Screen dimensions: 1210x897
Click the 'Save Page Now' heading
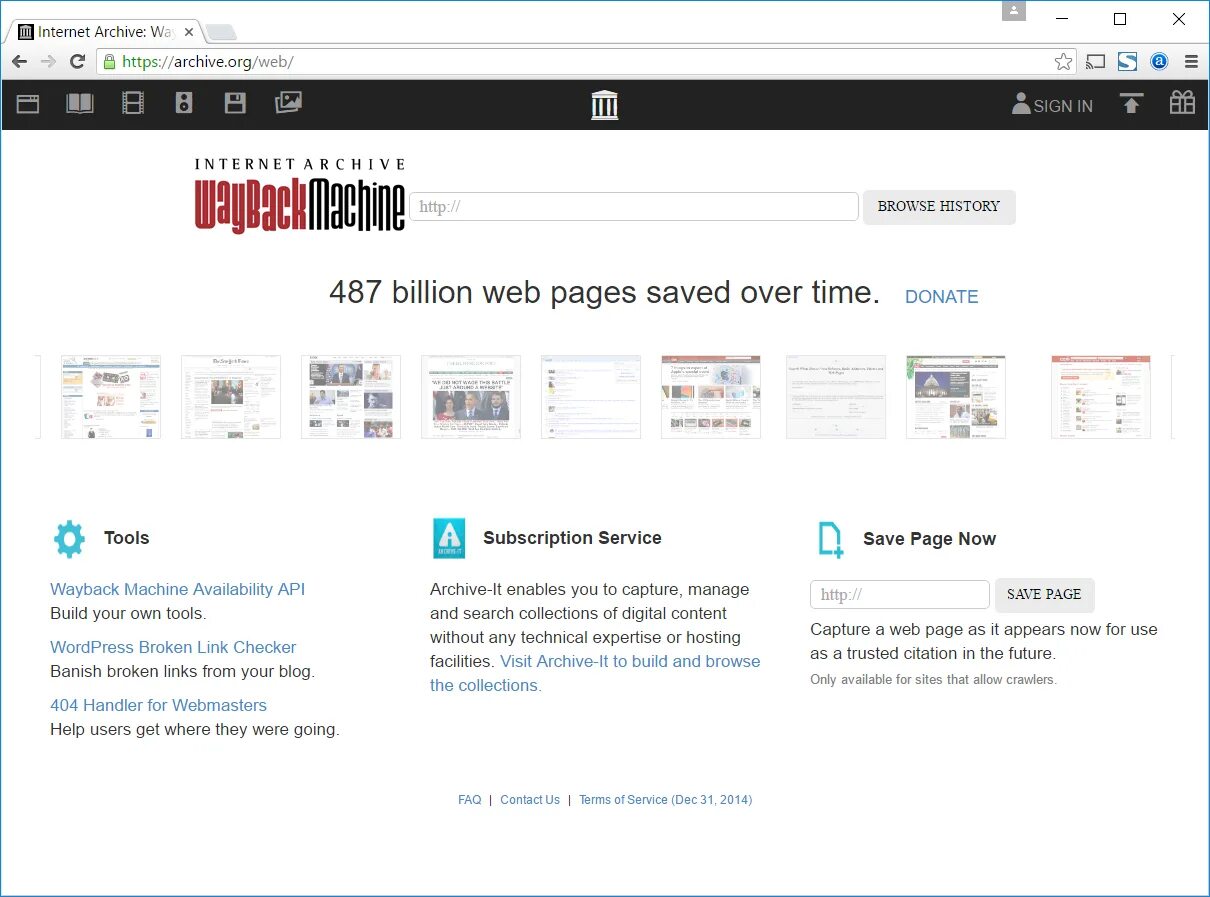[929, 539]
